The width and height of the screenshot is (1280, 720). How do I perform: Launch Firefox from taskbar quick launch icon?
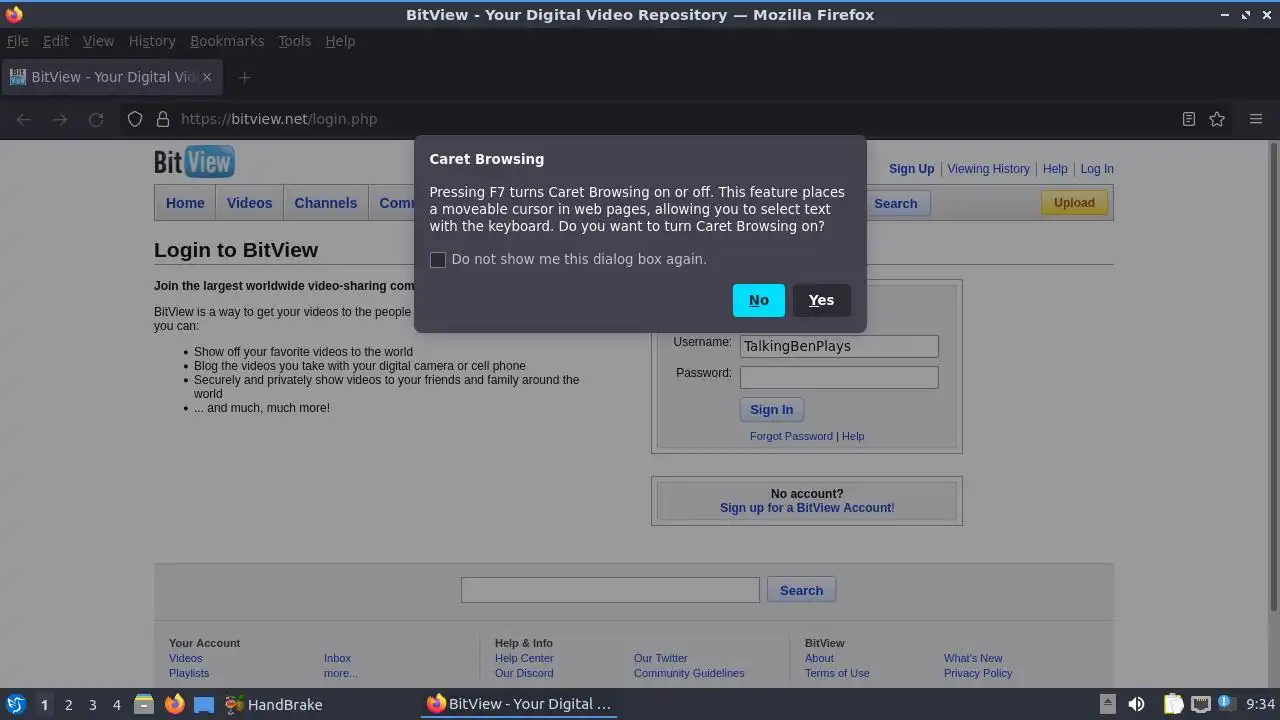(x=174, y=704)
